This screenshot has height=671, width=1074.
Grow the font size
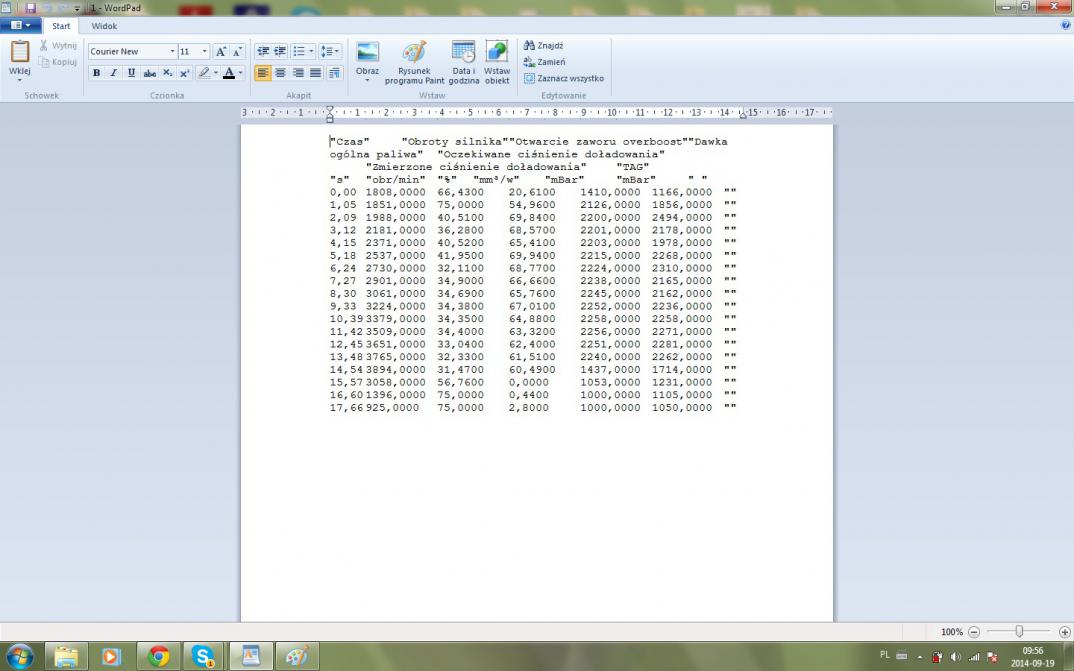[x=221, y=51]
